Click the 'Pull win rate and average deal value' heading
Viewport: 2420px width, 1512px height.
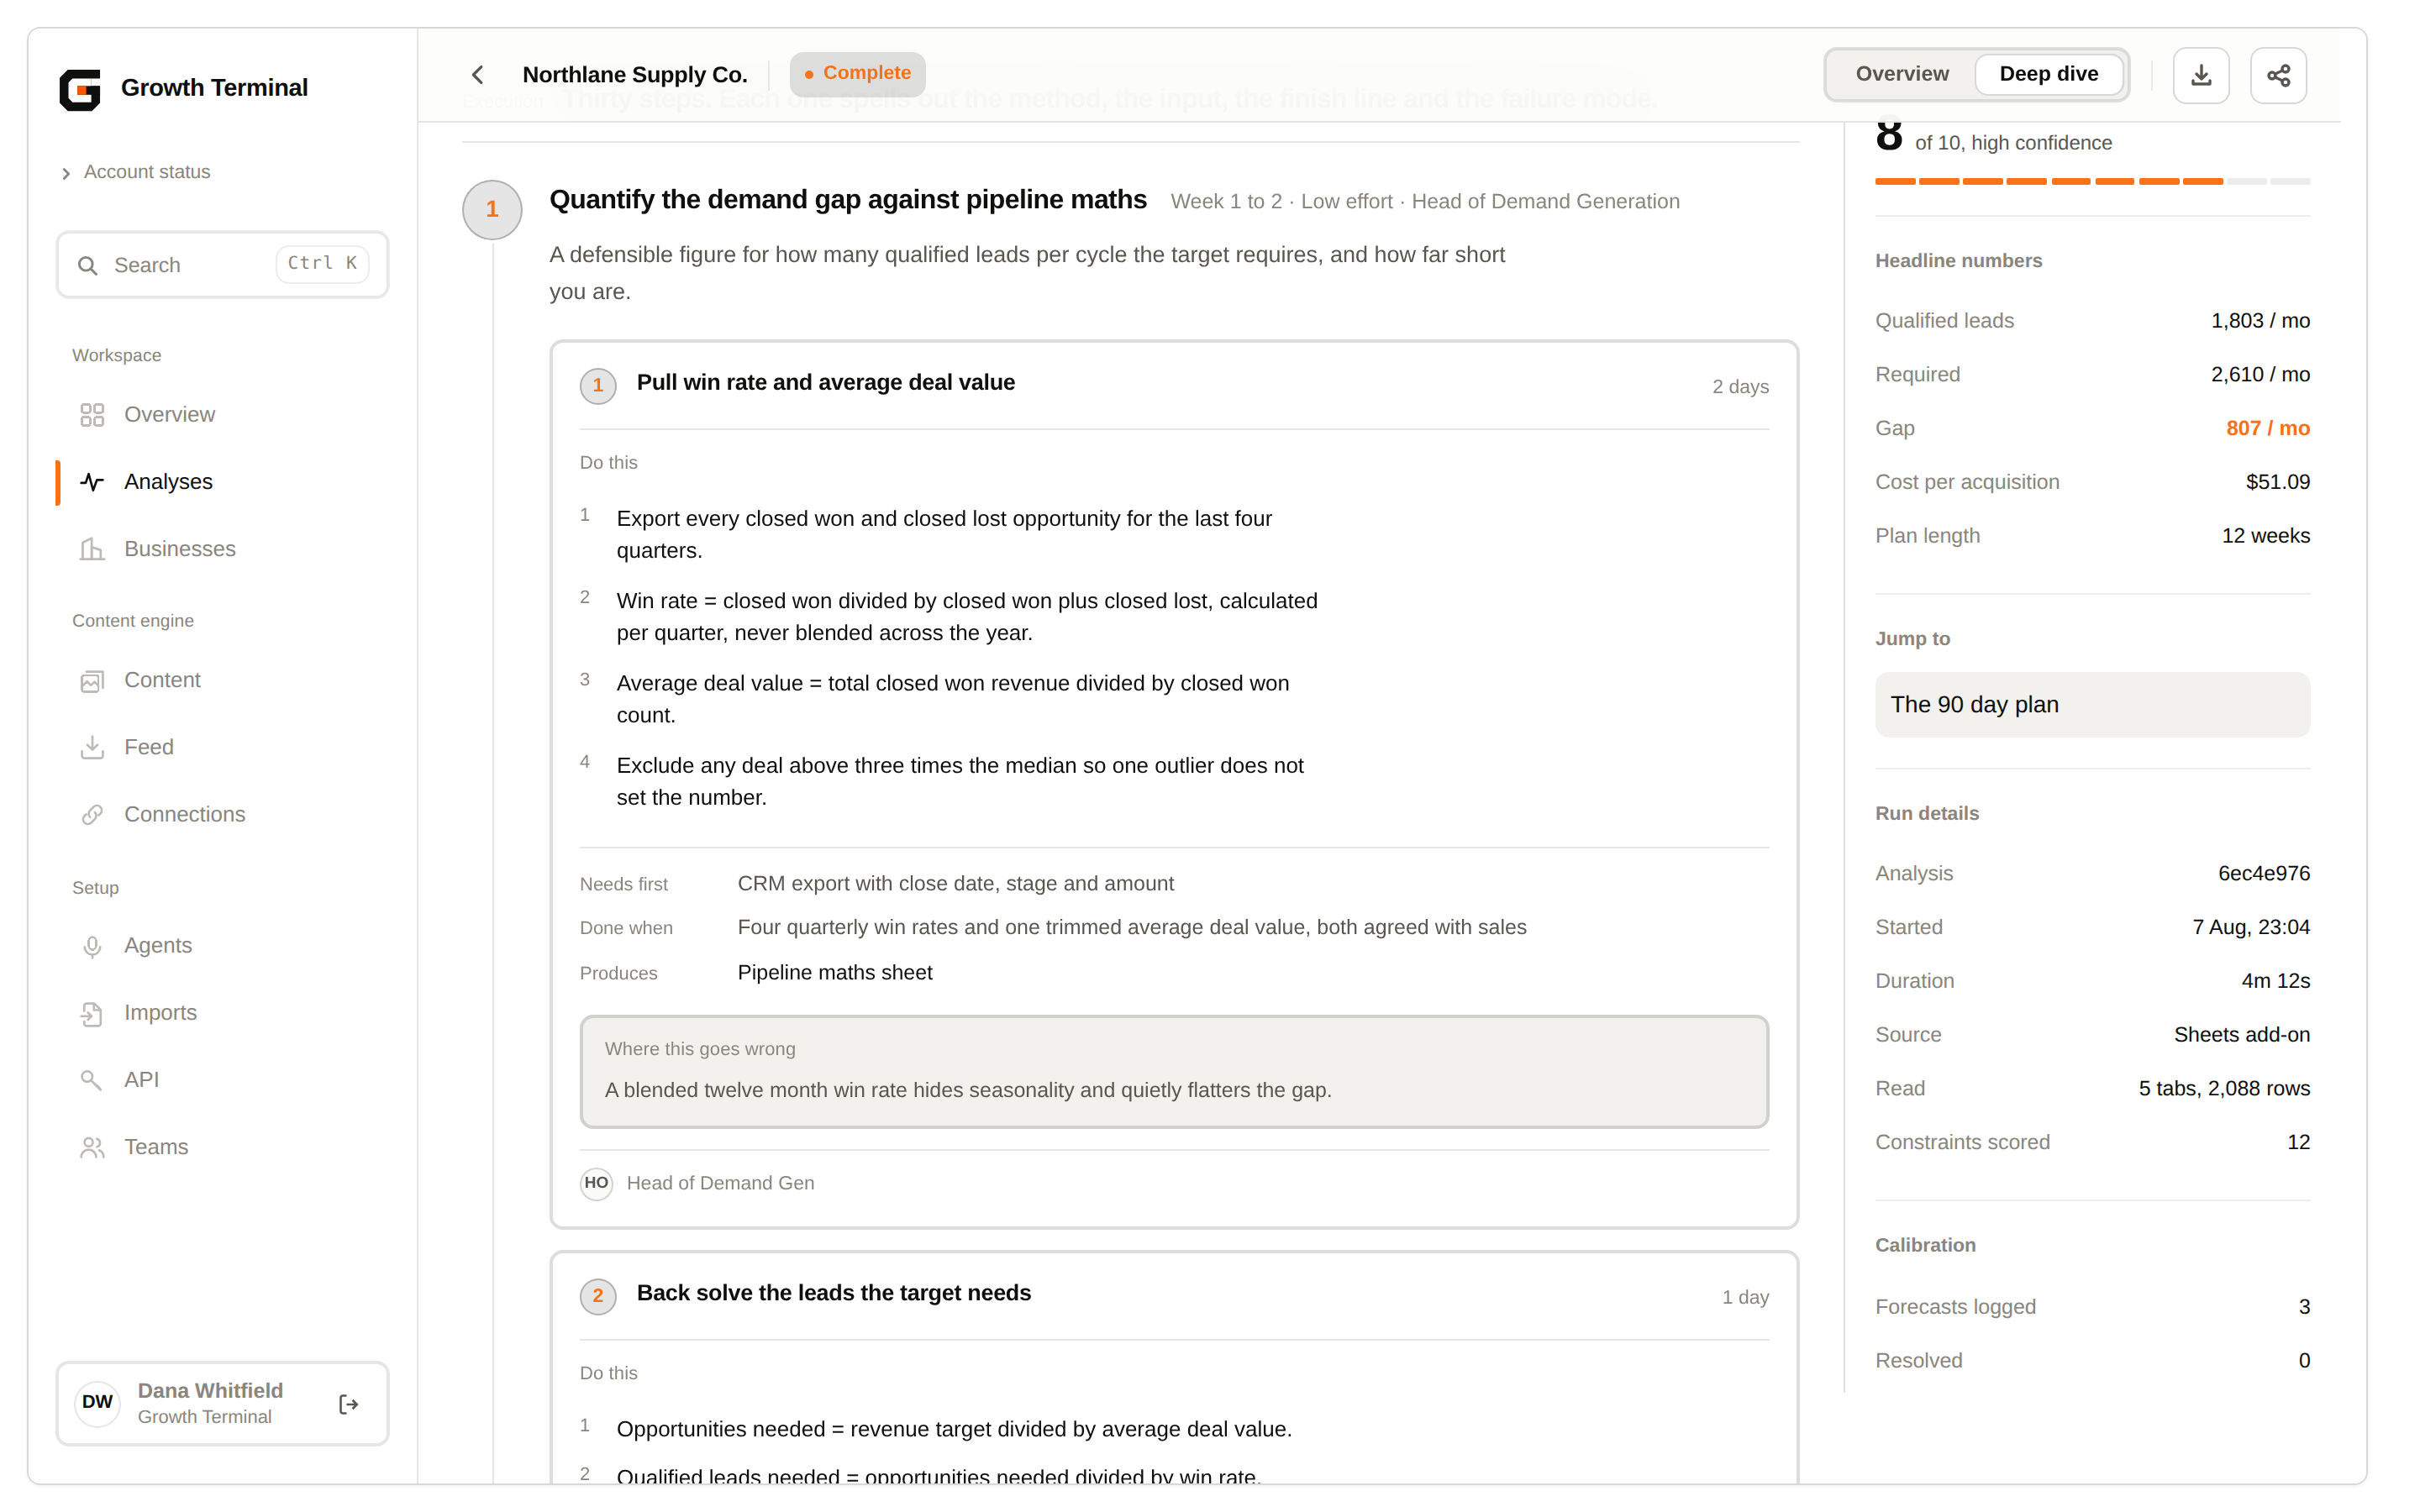coord(826,383)
